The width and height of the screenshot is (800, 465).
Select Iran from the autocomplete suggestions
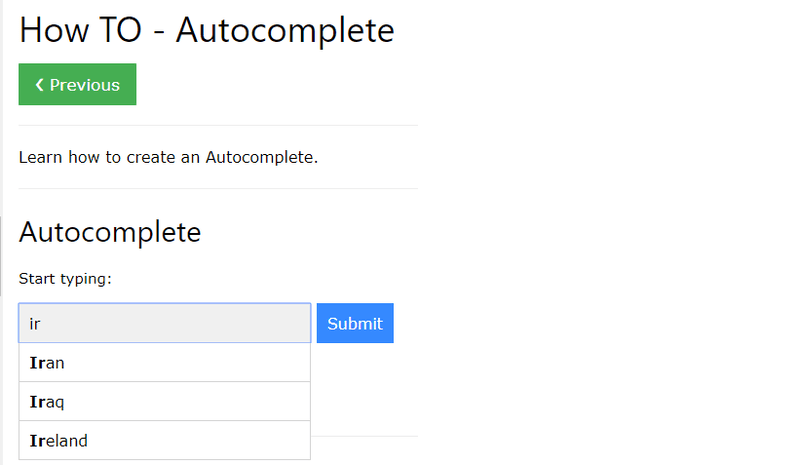tap(164, 363)
